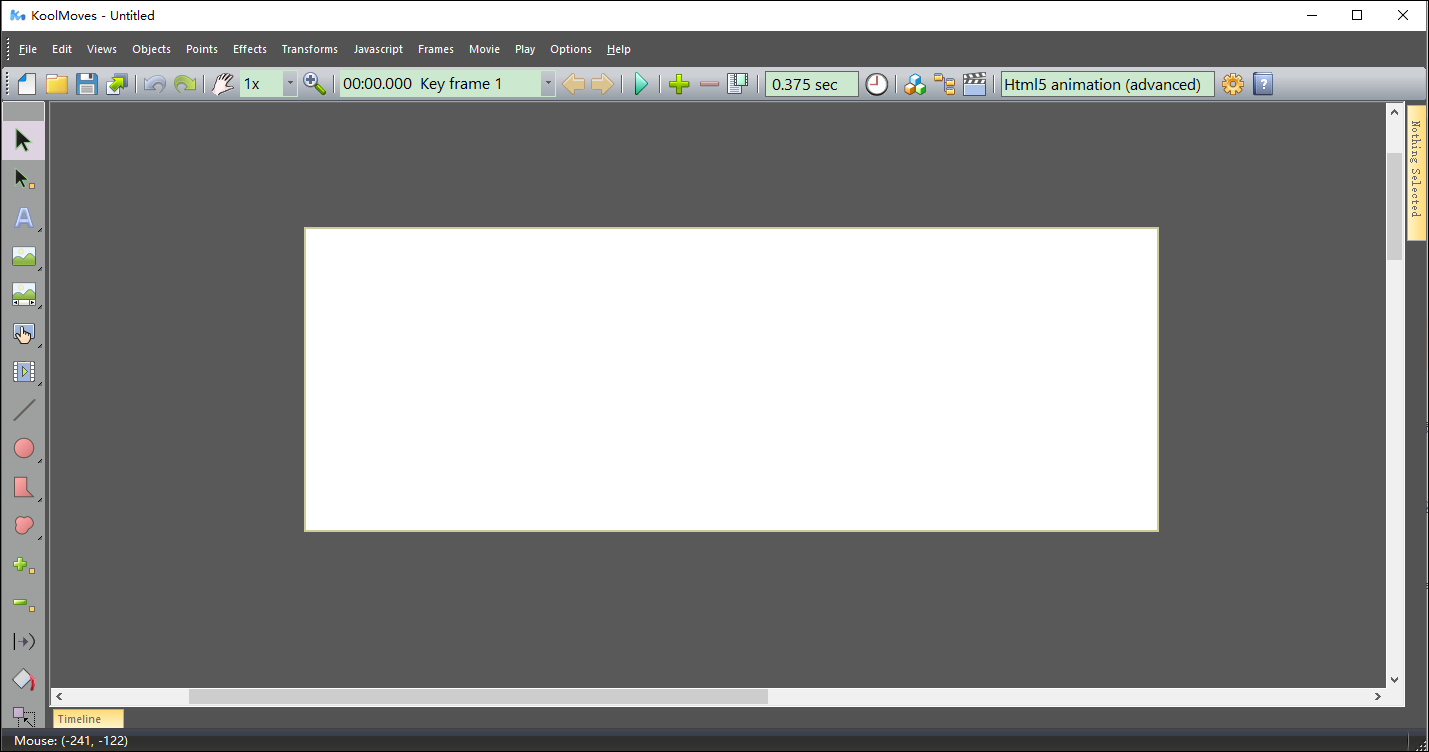Open the Transforms menu
This screenshot has height=752, width=1429.
[310, 49]
